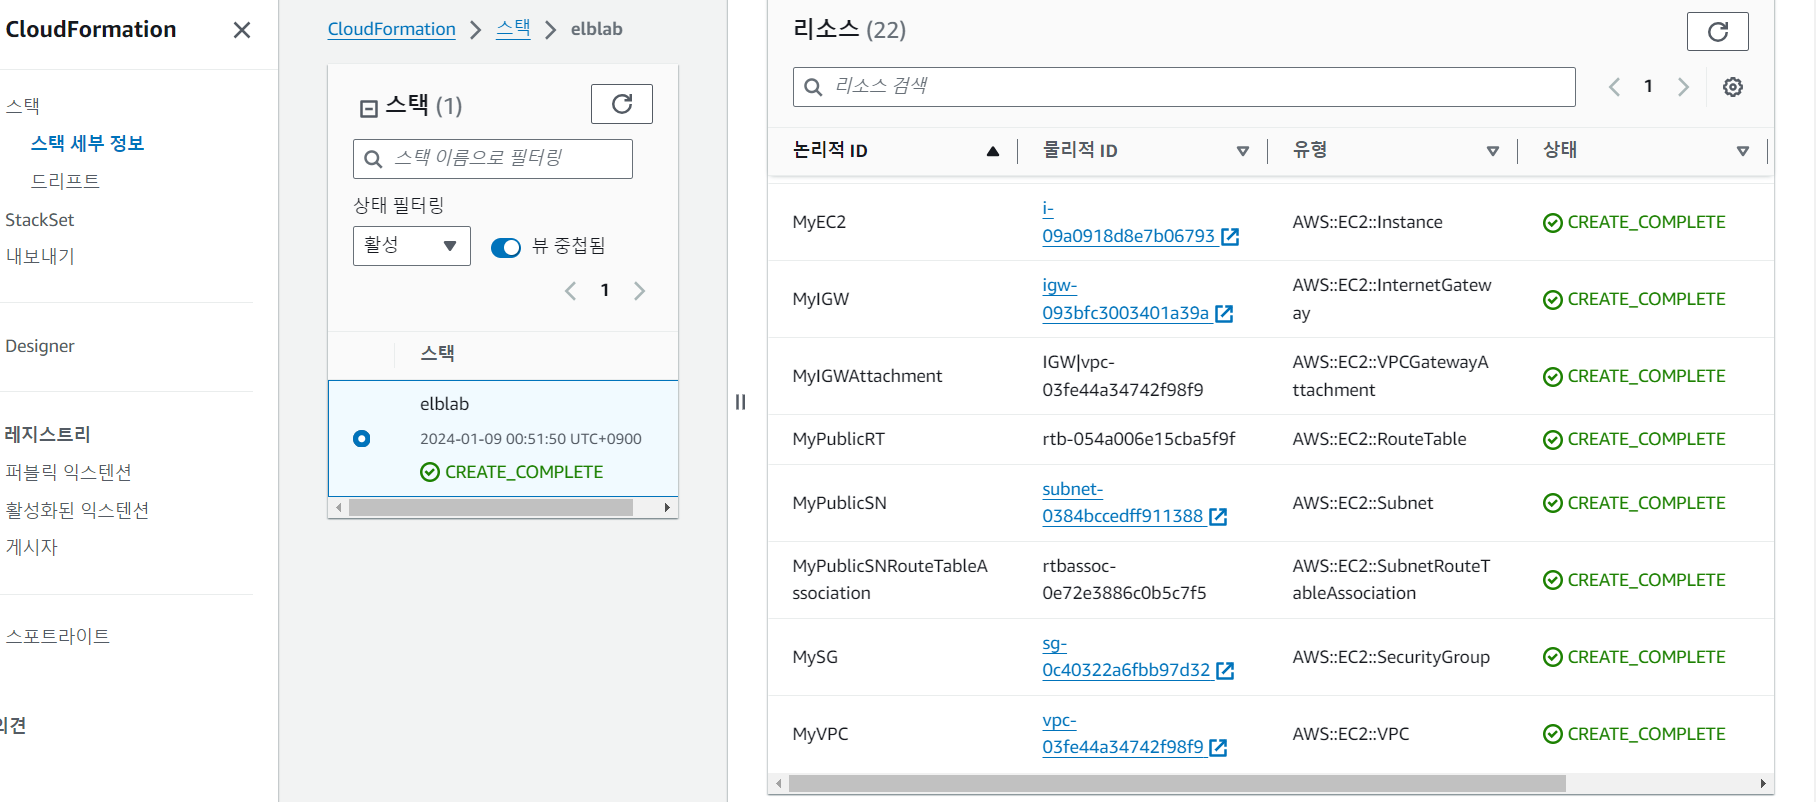This screenshot has height=802, width=1816.
Task: Click CloudFormation breadcrumb link
Action: pos(392,29)
